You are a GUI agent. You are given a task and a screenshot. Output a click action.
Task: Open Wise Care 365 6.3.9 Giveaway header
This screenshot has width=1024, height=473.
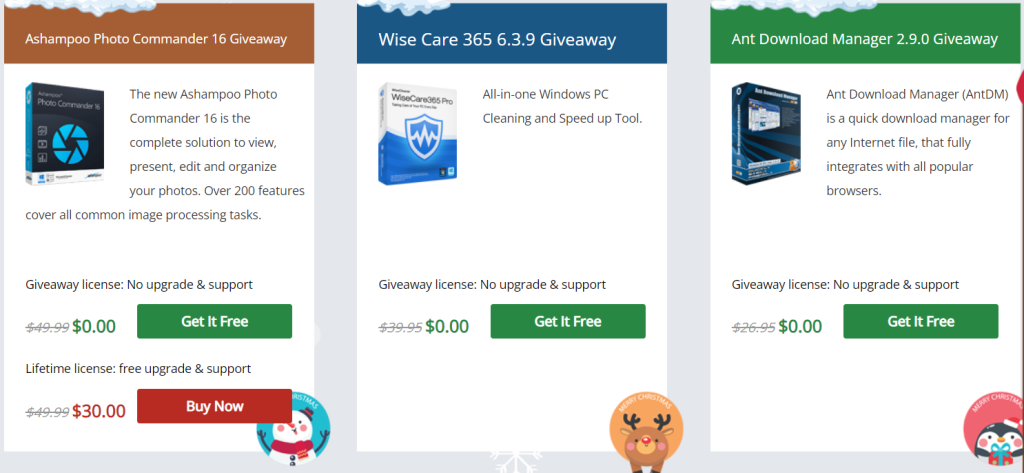(x=497, y=40)
